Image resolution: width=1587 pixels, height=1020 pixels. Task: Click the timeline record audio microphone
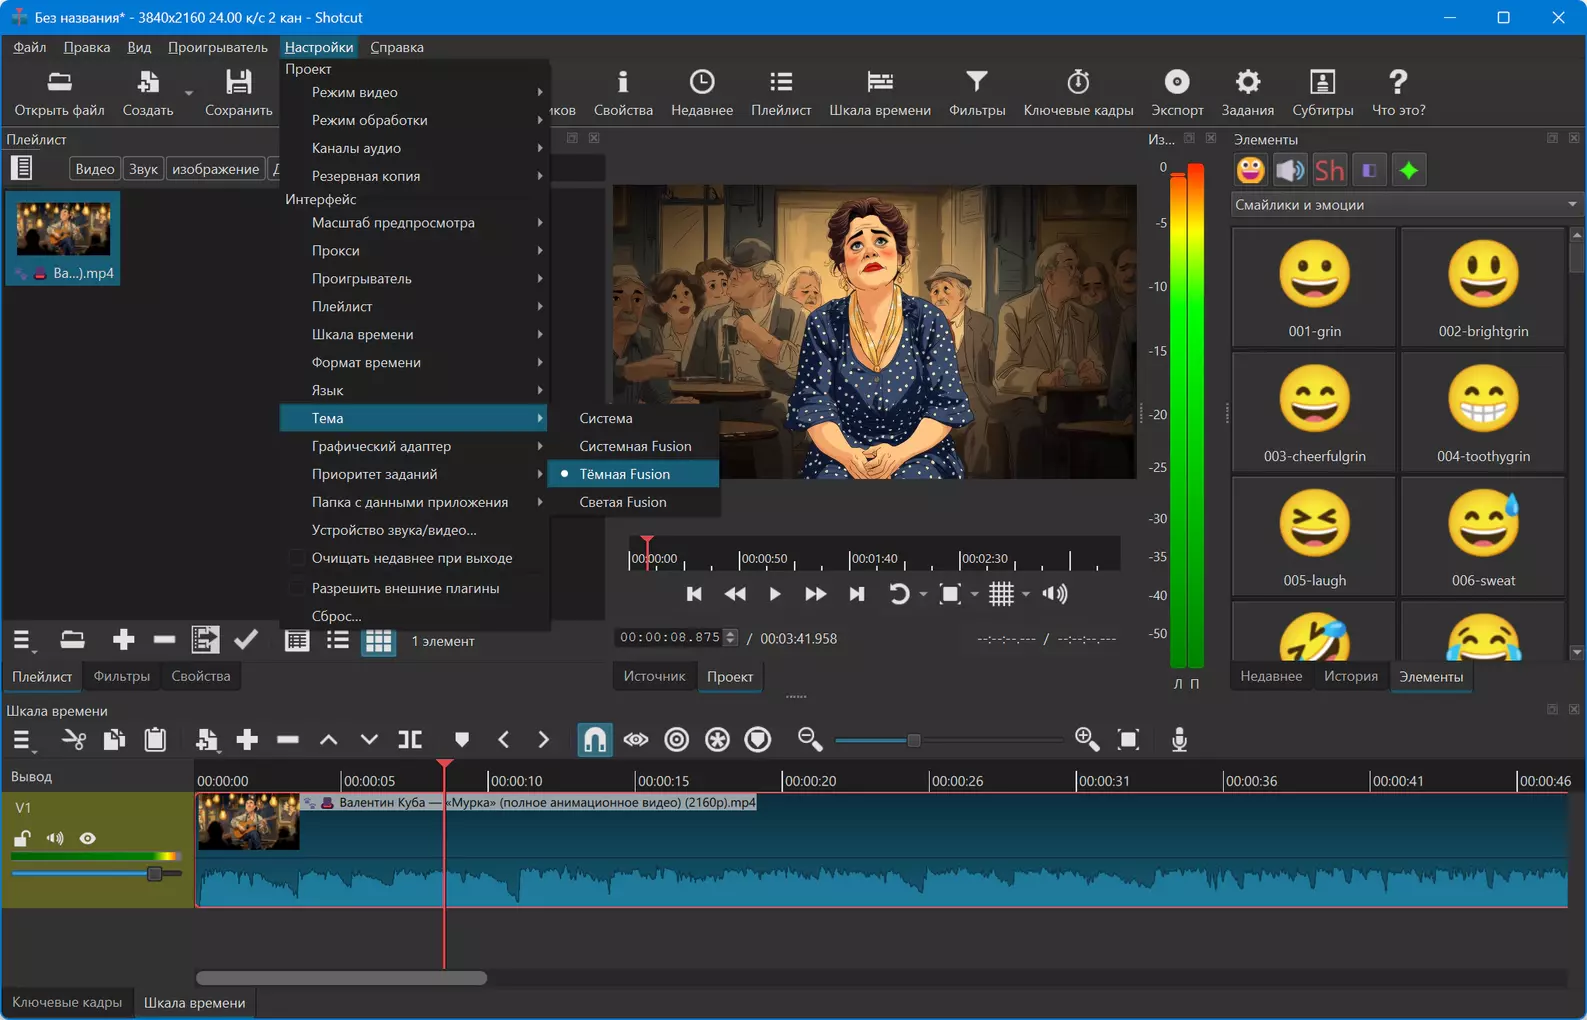[x=1179, y=740]
